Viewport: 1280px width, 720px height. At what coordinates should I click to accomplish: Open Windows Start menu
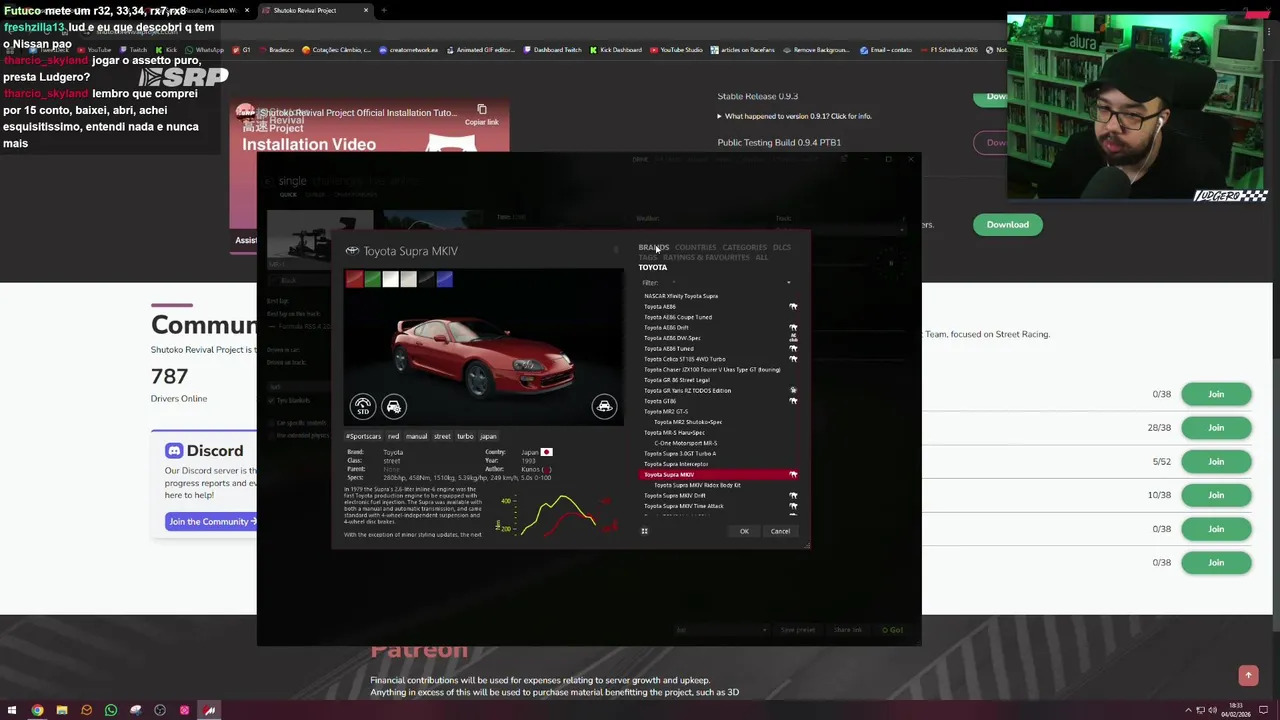coord(13,710)
